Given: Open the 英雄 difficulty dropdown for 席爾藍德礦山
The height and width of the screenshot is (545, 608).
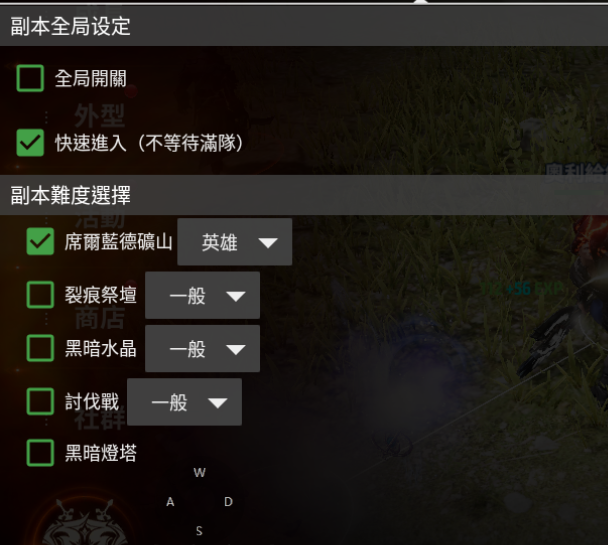Looking at the screenshot, I should click(235, 242).
